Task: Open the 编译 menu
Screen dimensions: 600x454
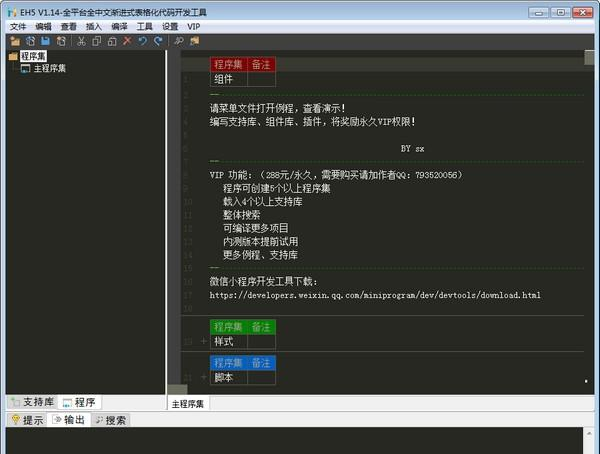Action: [119, 26]
